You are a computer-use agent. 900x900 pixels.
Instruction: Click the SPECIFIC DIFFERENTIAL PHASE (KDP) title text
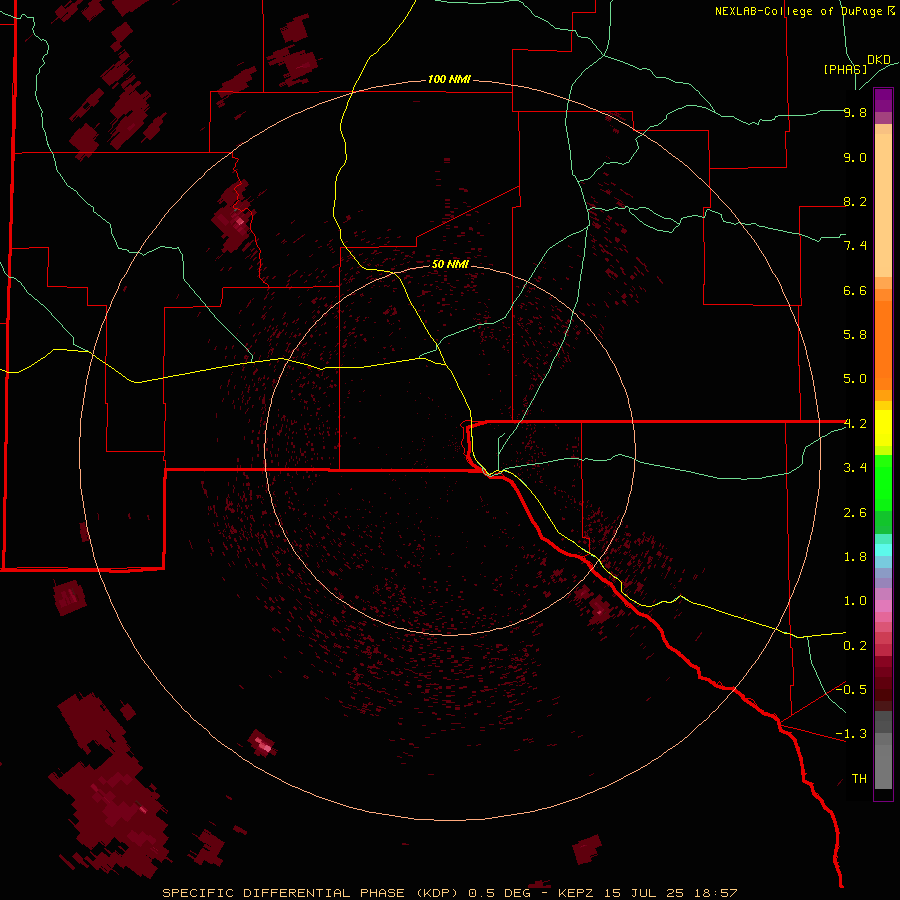pyautogui.click(x=310, y=893)
